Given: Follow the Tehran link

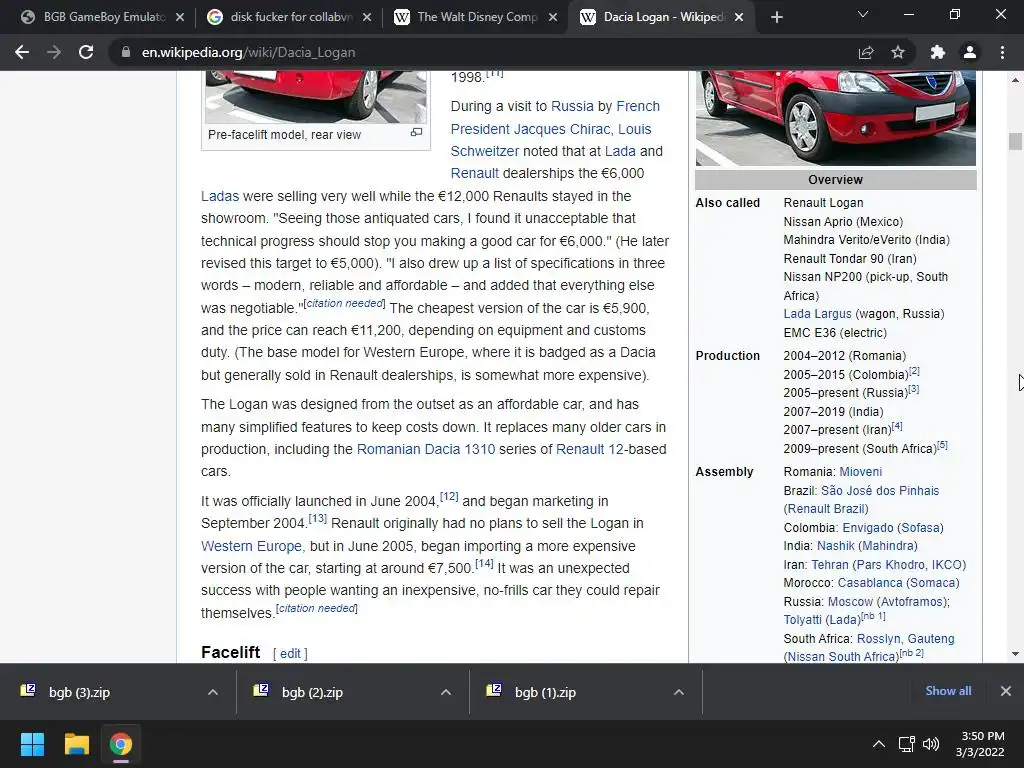Looking at the screenshot, I should (830, 565).
